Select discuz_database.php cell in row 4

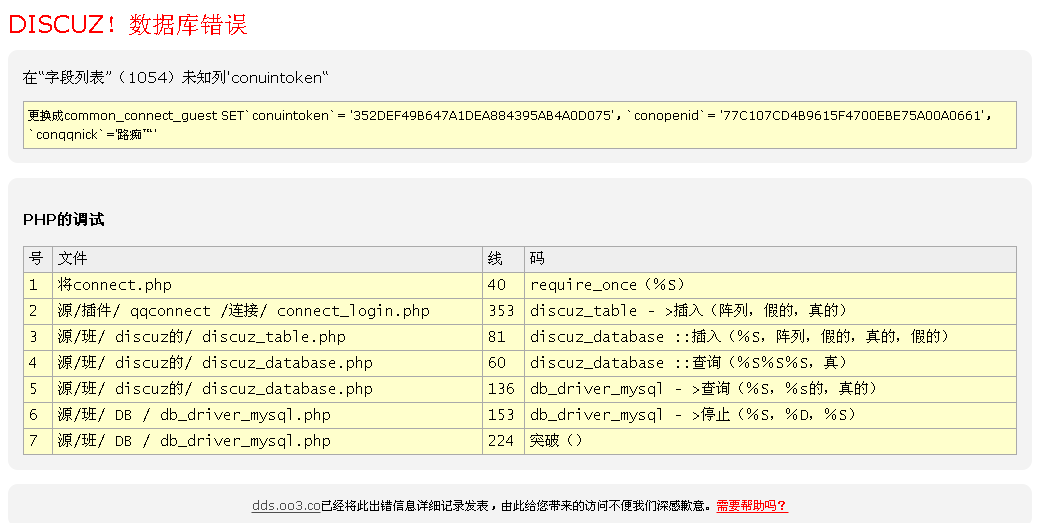coord(267,363)
